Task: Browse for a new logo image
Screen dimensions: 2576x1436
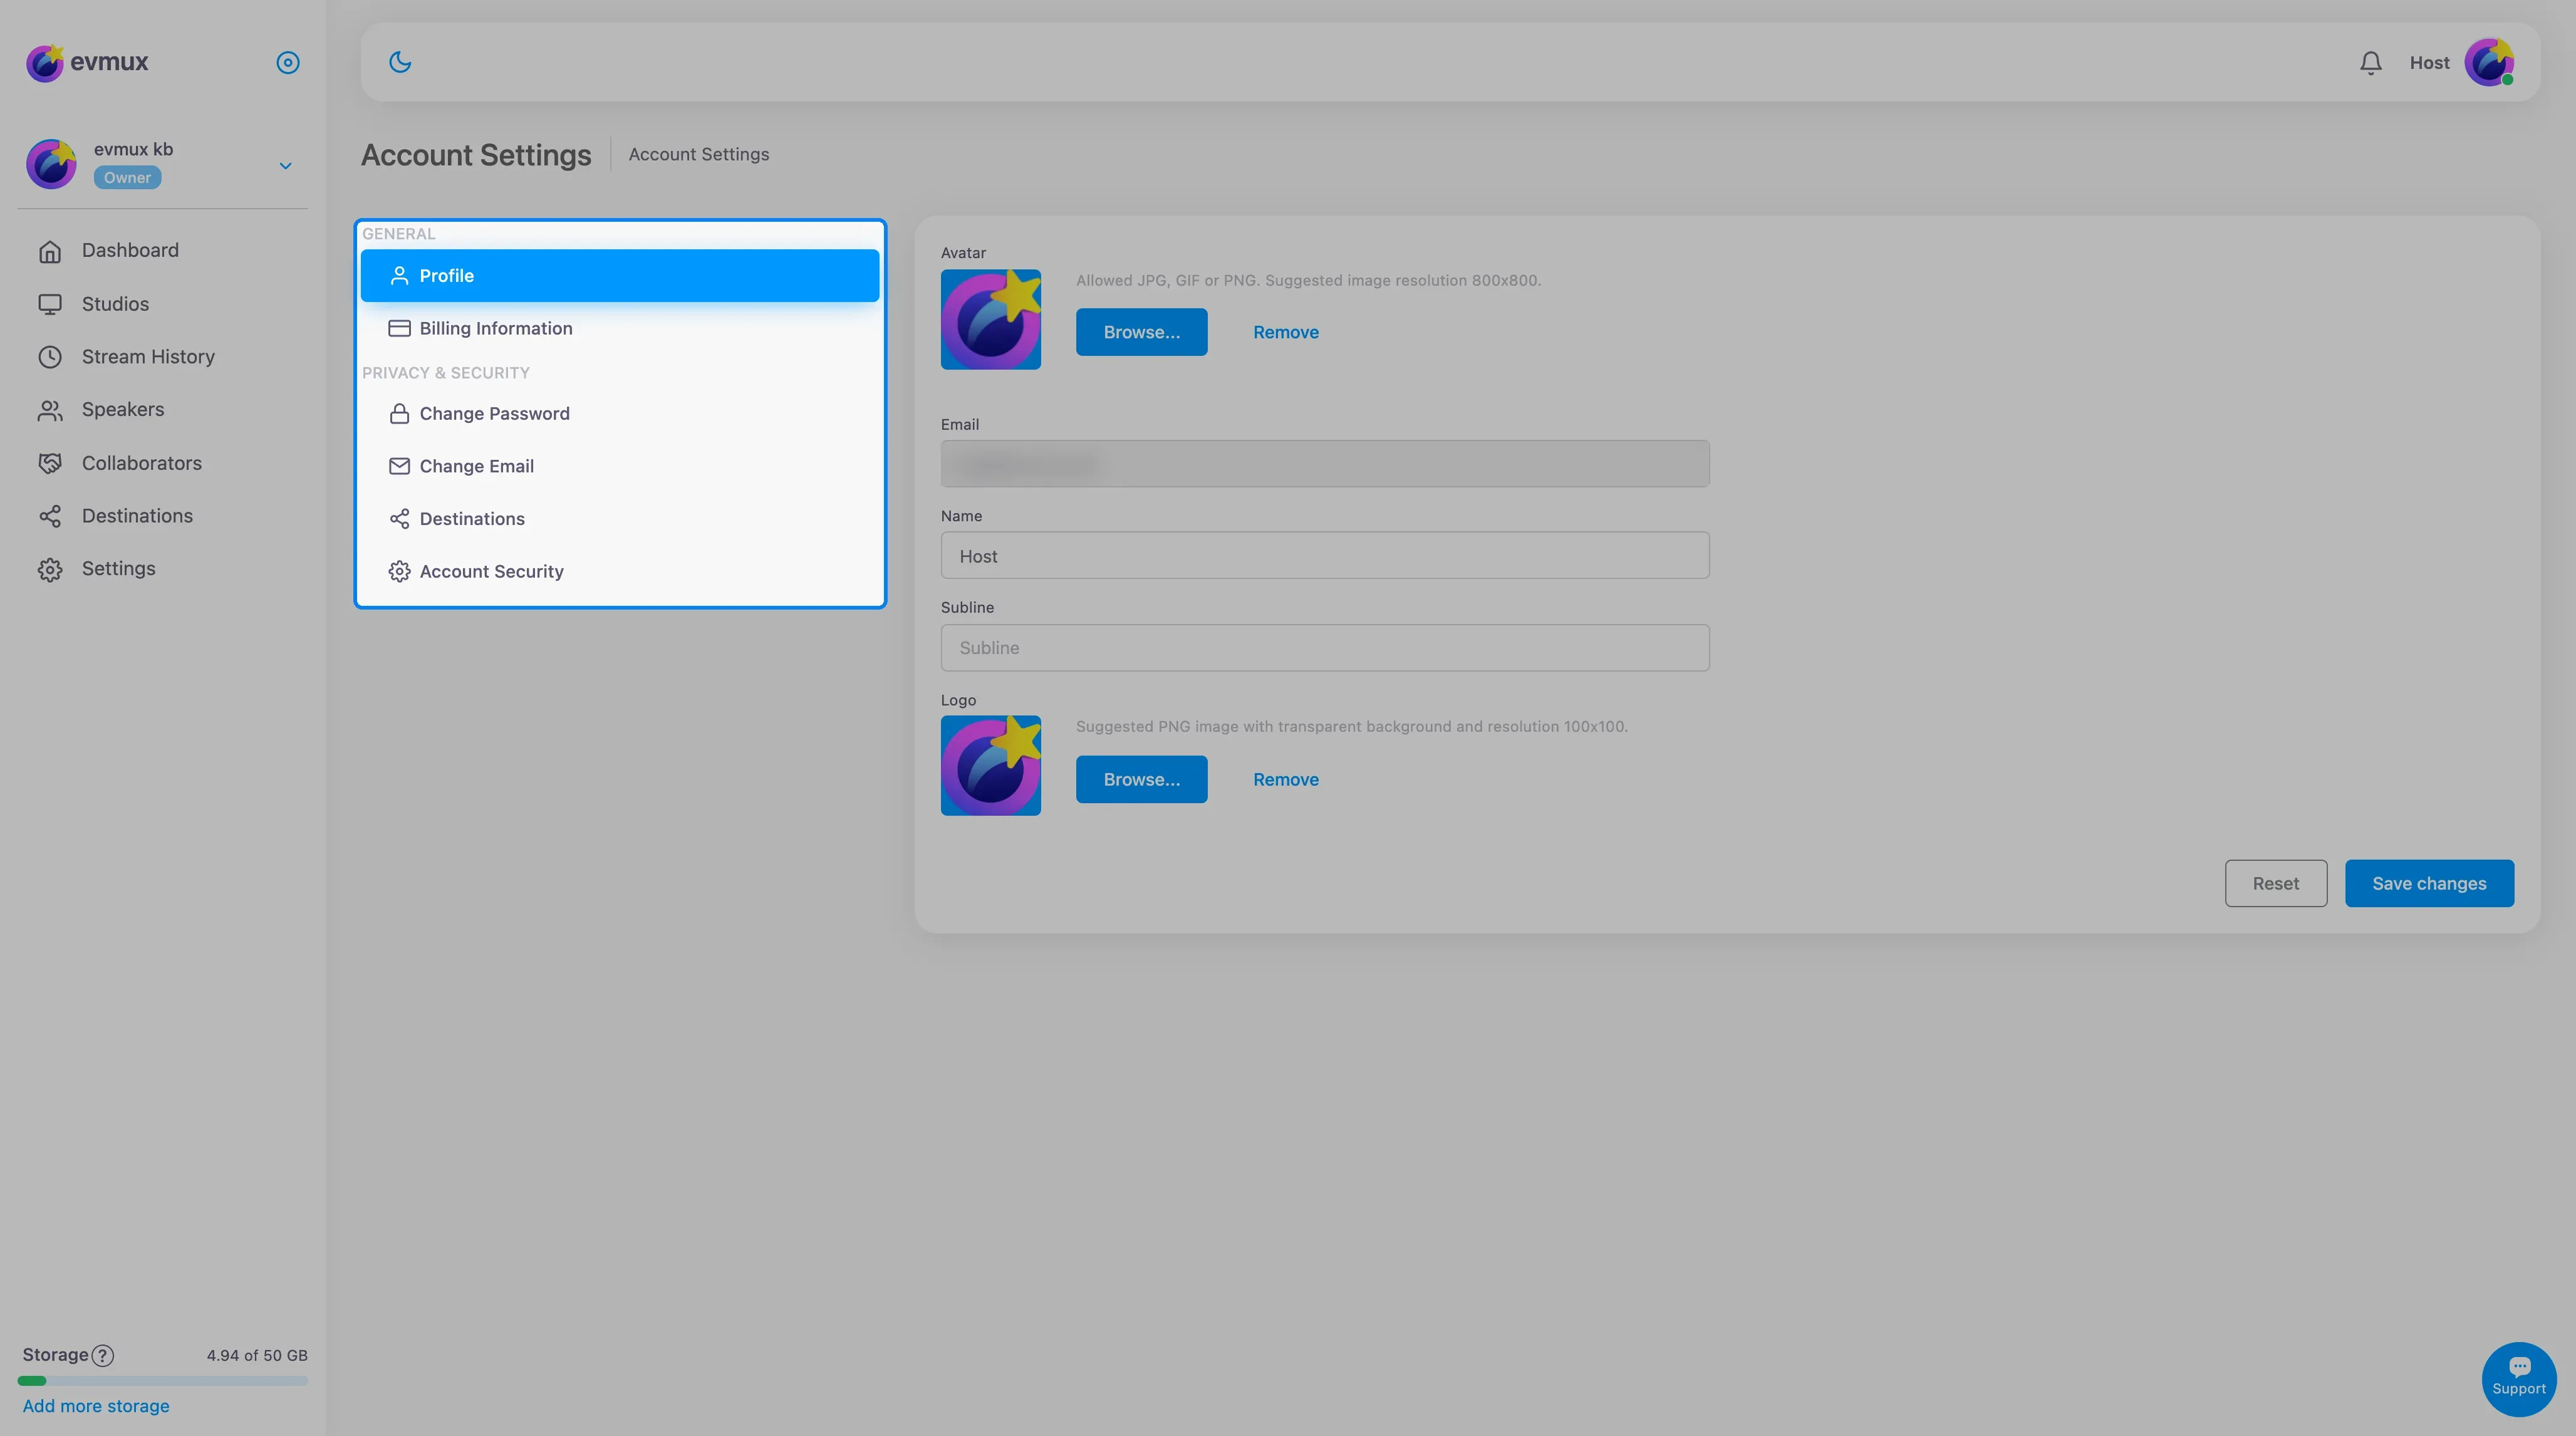Action: pos(1141,779)
